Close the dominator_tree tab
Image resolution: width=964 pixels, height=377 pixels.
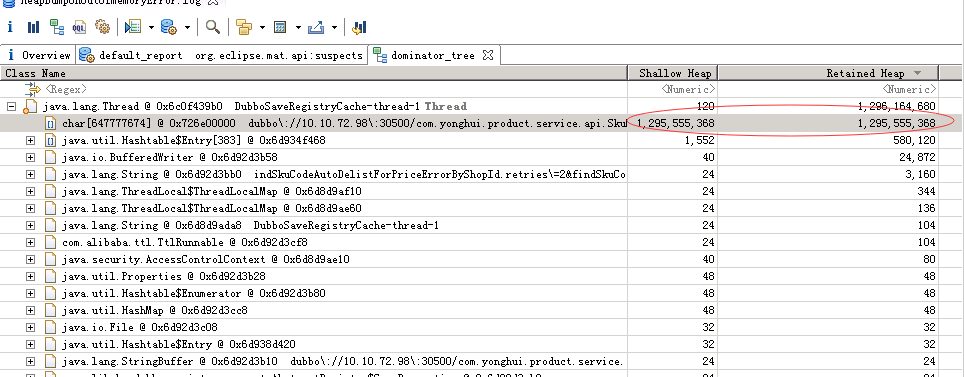(488, 55)
